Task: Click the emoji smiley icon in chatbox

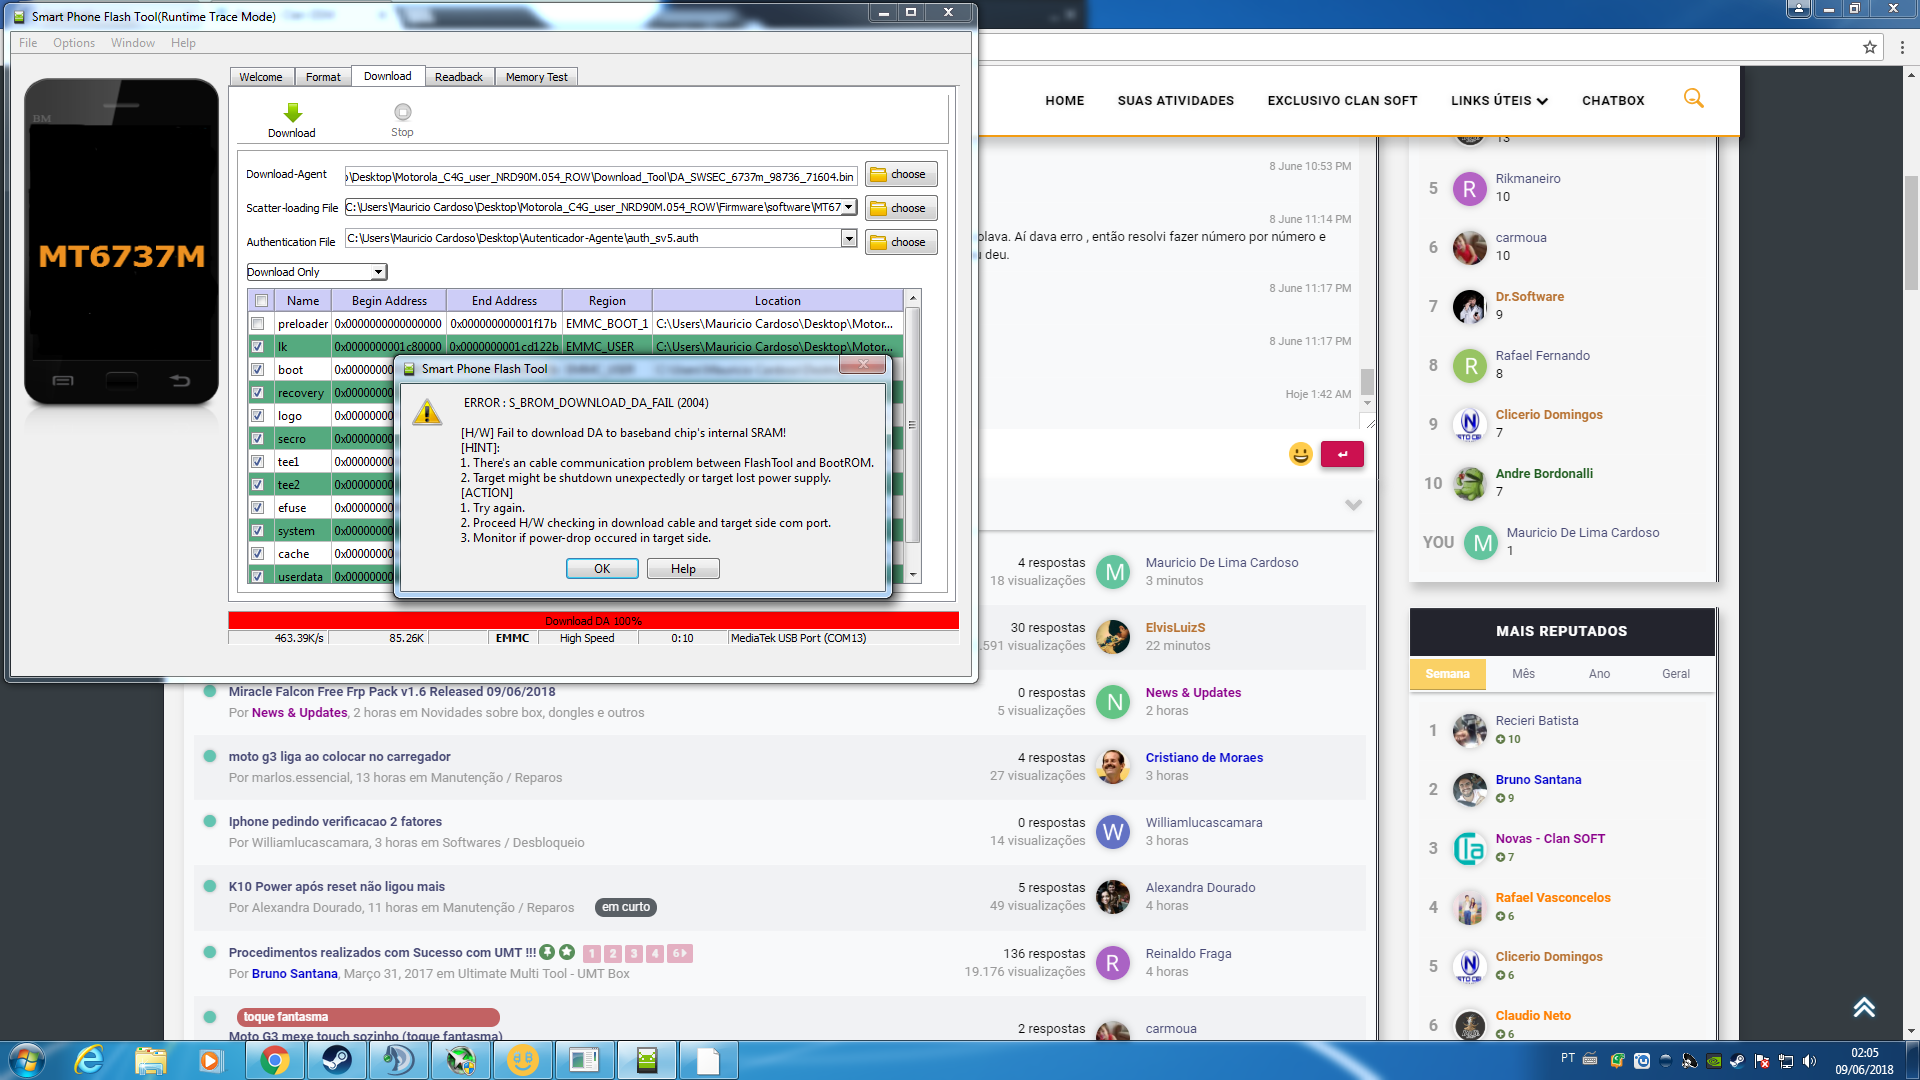Action: tap(1300, 454)
